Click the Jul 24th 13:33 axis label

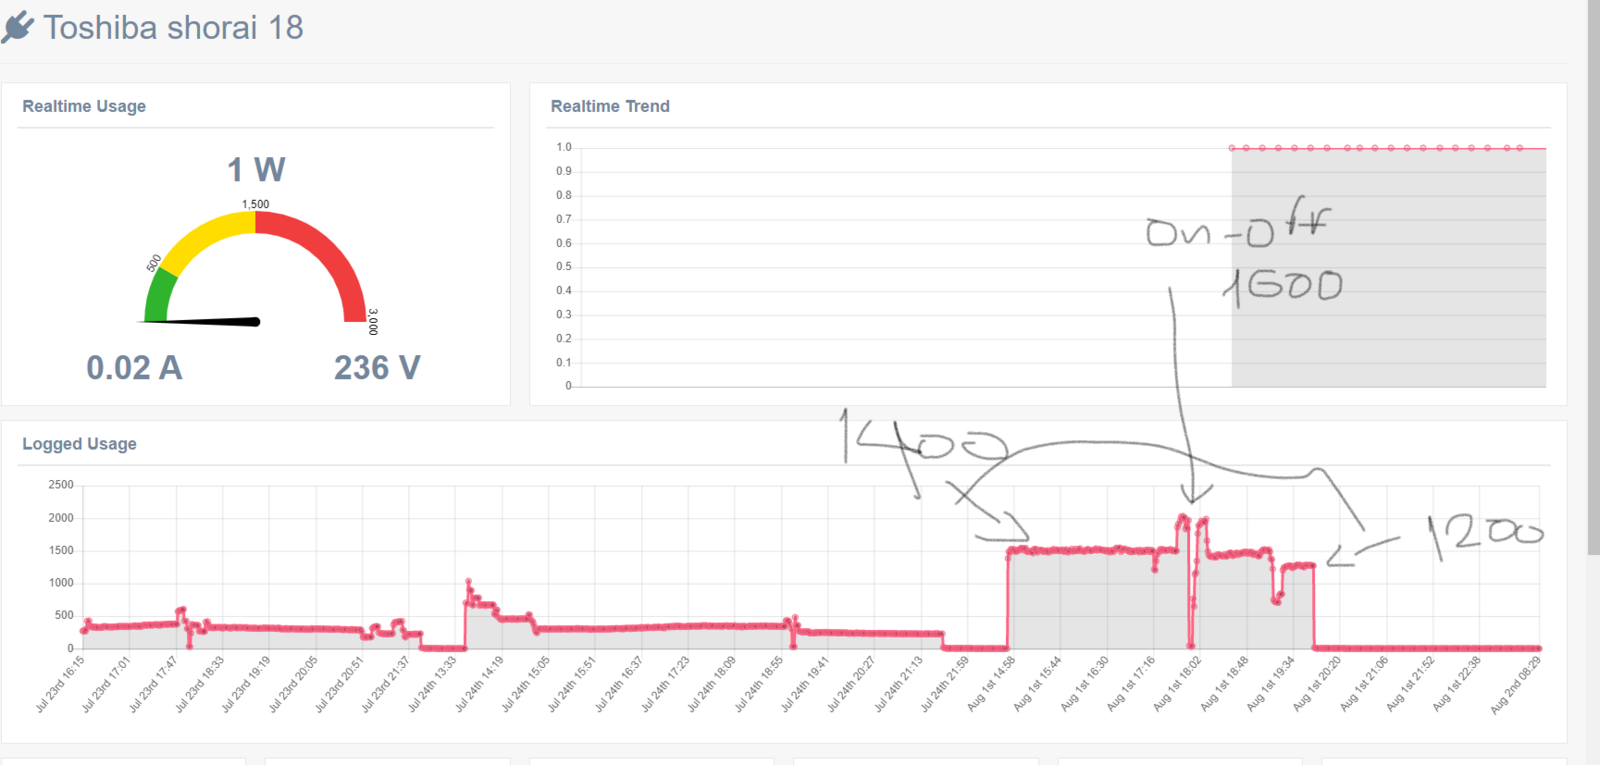433,684
